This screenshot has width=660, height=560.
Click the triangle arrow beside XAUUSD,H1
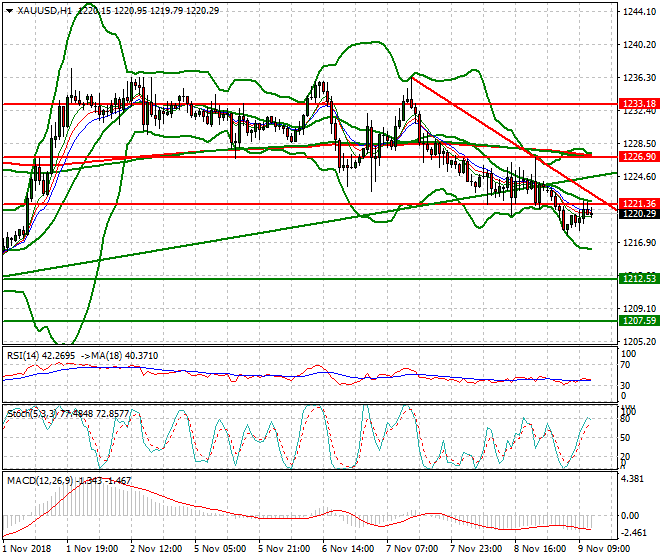pos(9,10)
